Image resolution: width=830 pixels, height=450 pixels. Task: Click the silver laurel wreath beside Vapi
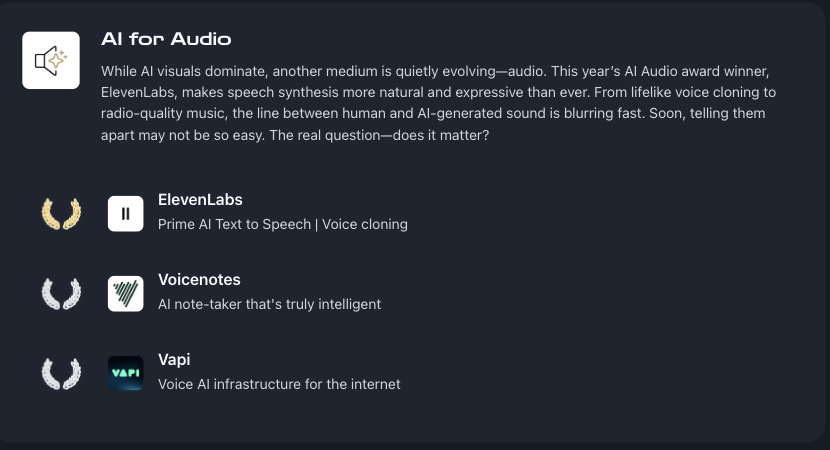coord(61,373)
